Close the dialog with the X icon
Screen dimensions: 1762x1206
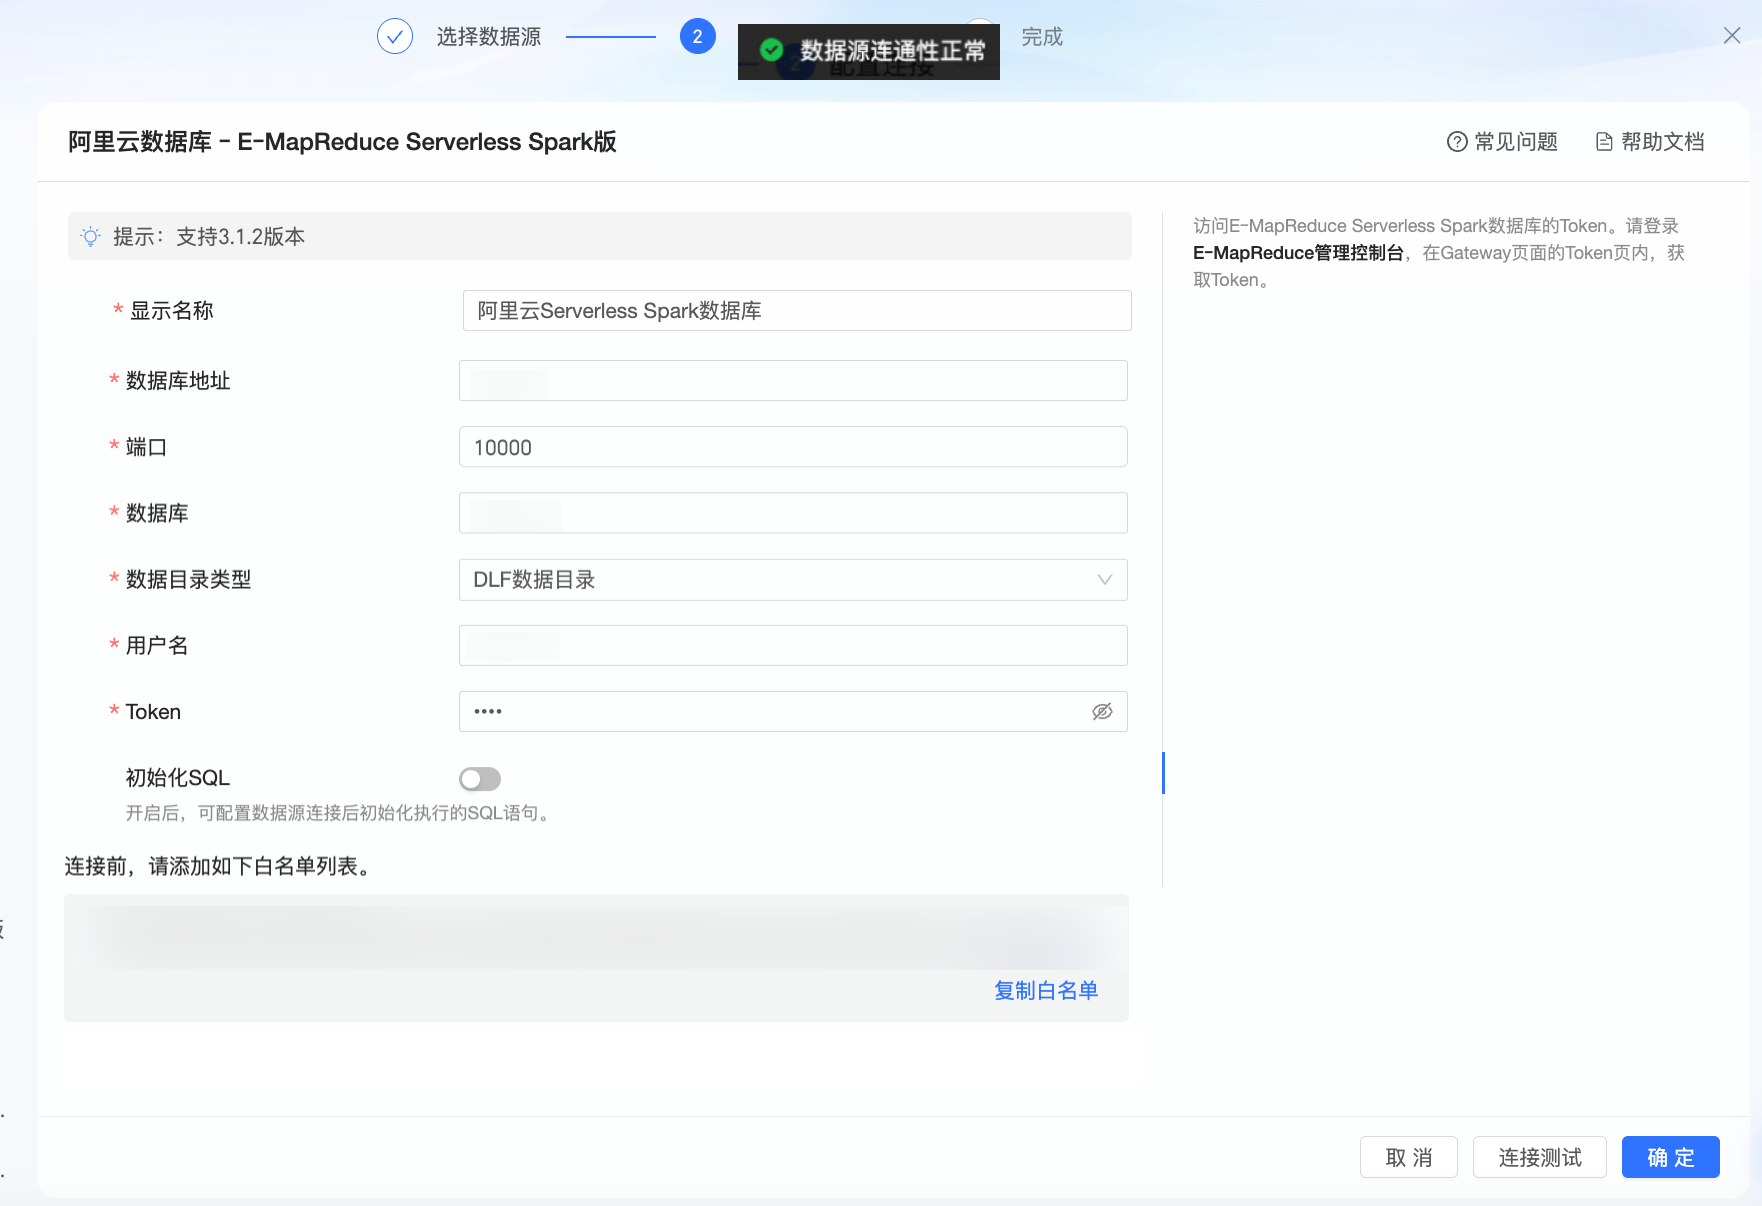pyautogui.click(x=1732, y=35)
